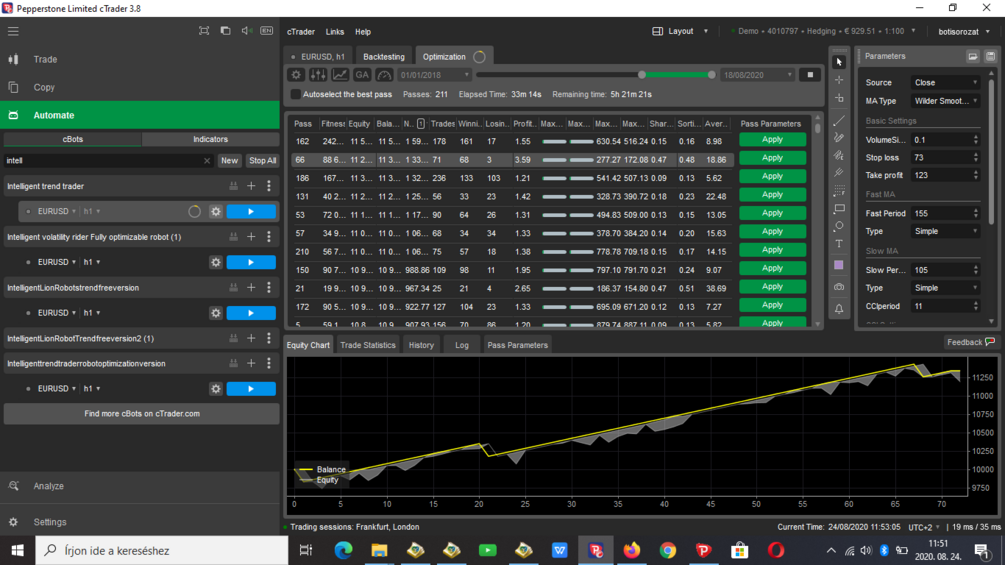
Task: Open optimization settings gear in toolbar
Action: click(295, 75)
